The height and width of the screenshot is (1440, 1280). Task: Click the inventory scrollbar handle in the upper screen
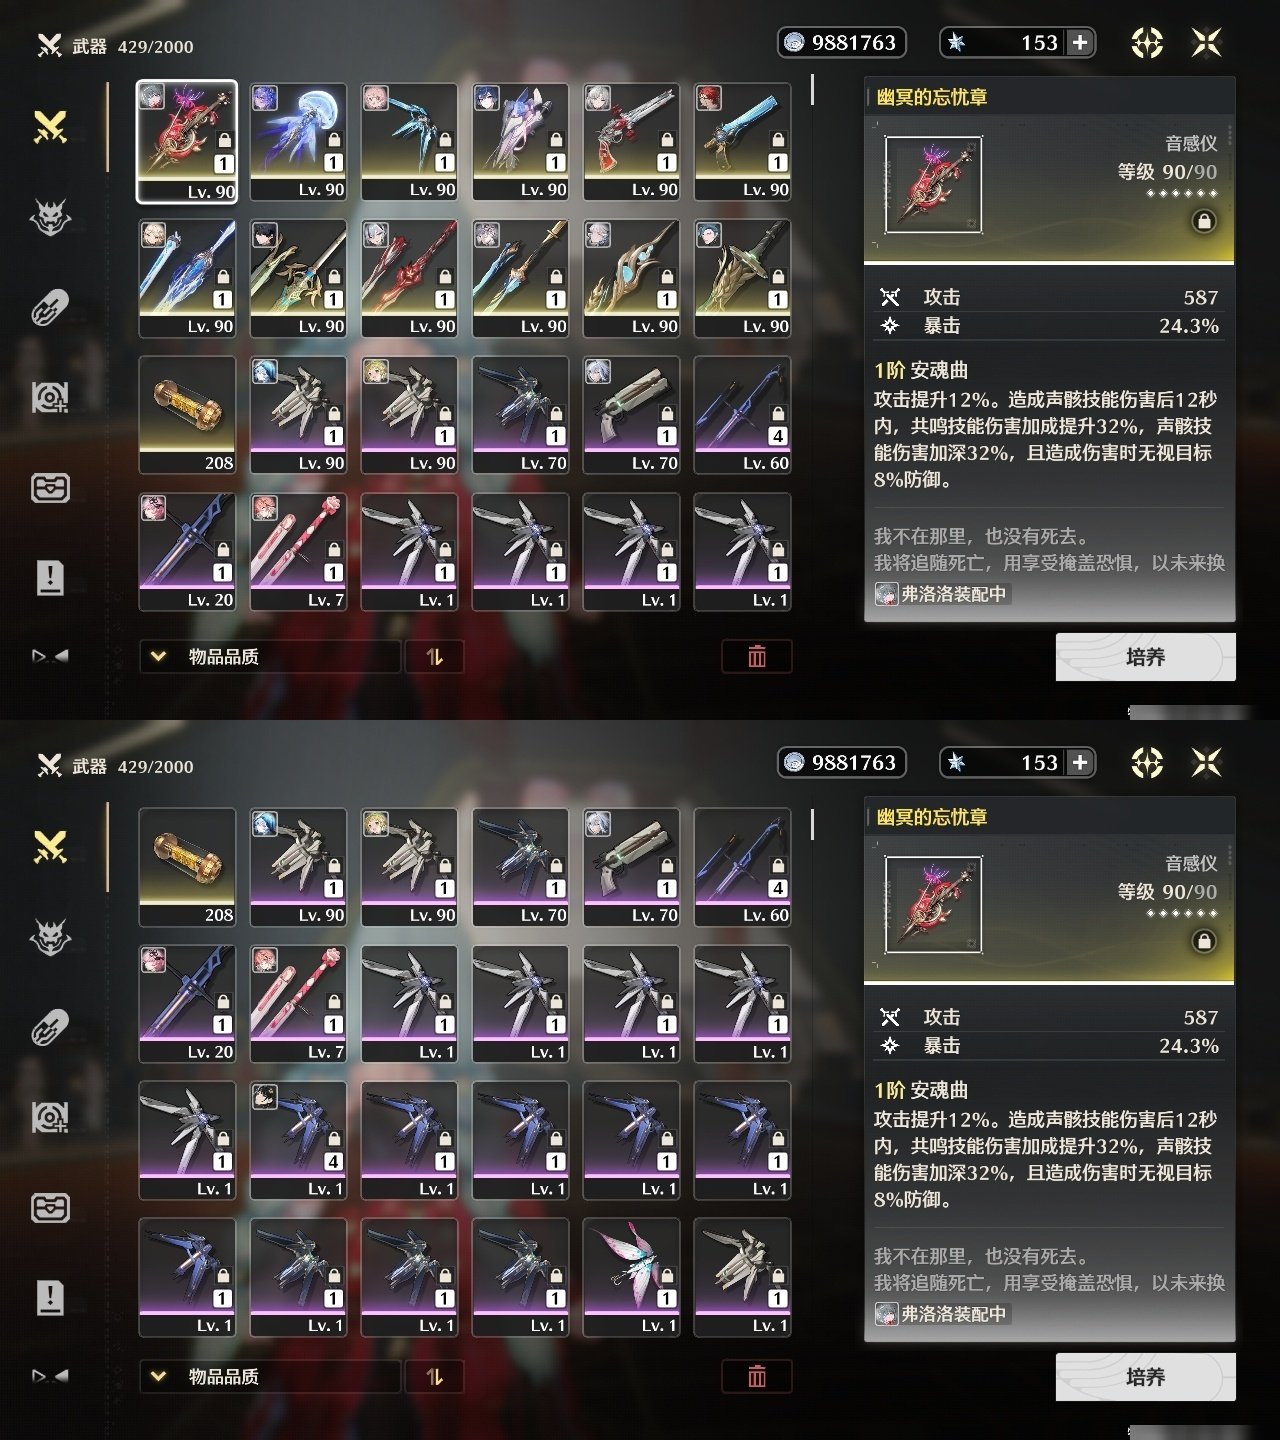pos(812,90)
